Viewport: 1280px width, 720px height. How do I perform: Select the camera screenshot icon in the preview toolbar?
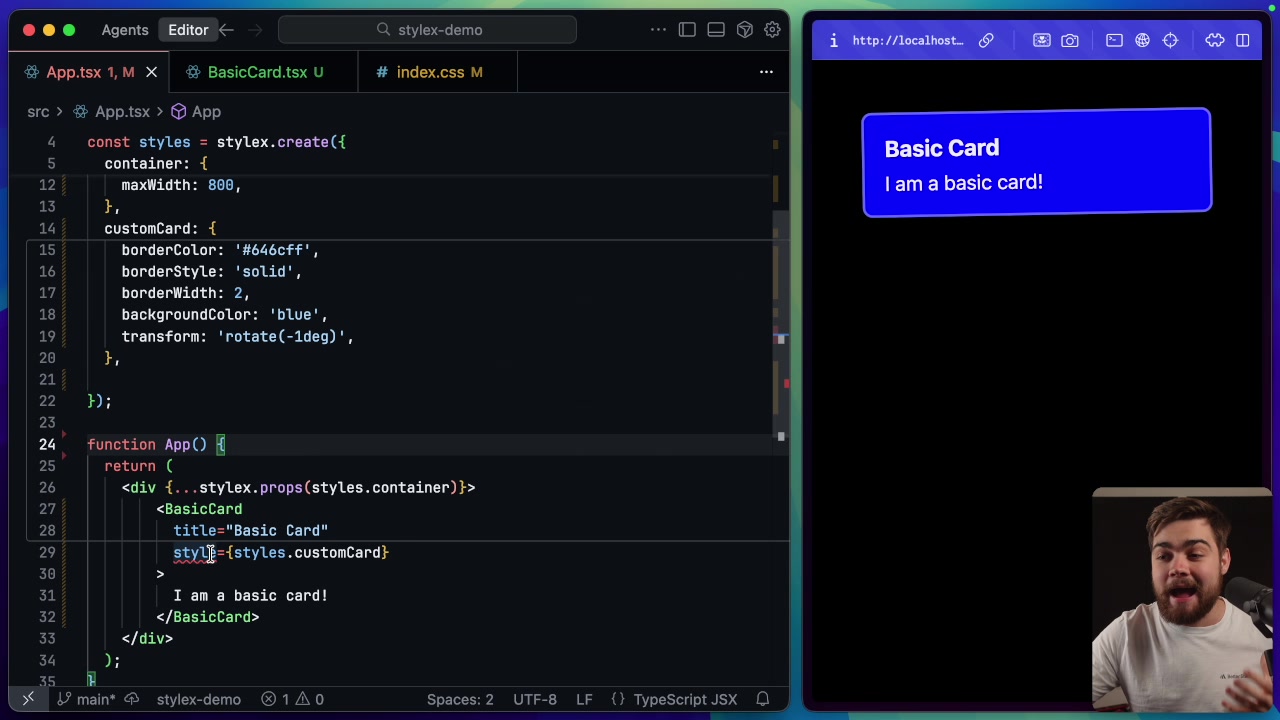[1070, 40]
